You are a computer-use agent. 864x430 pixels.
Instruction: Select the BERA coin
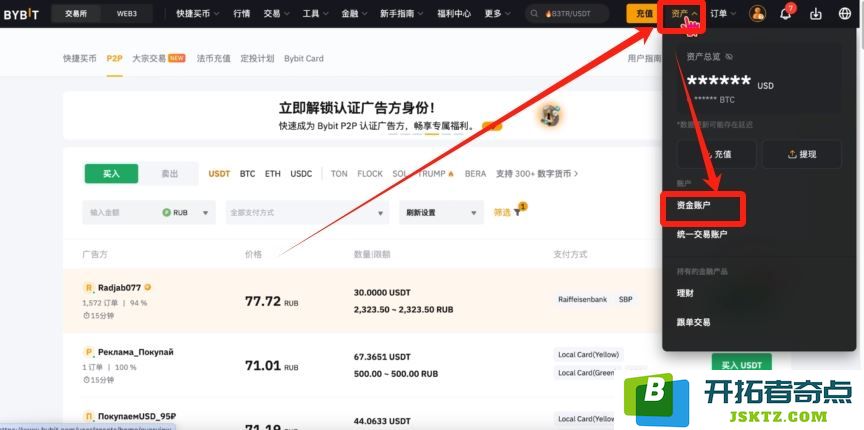[x=475, y=174]
